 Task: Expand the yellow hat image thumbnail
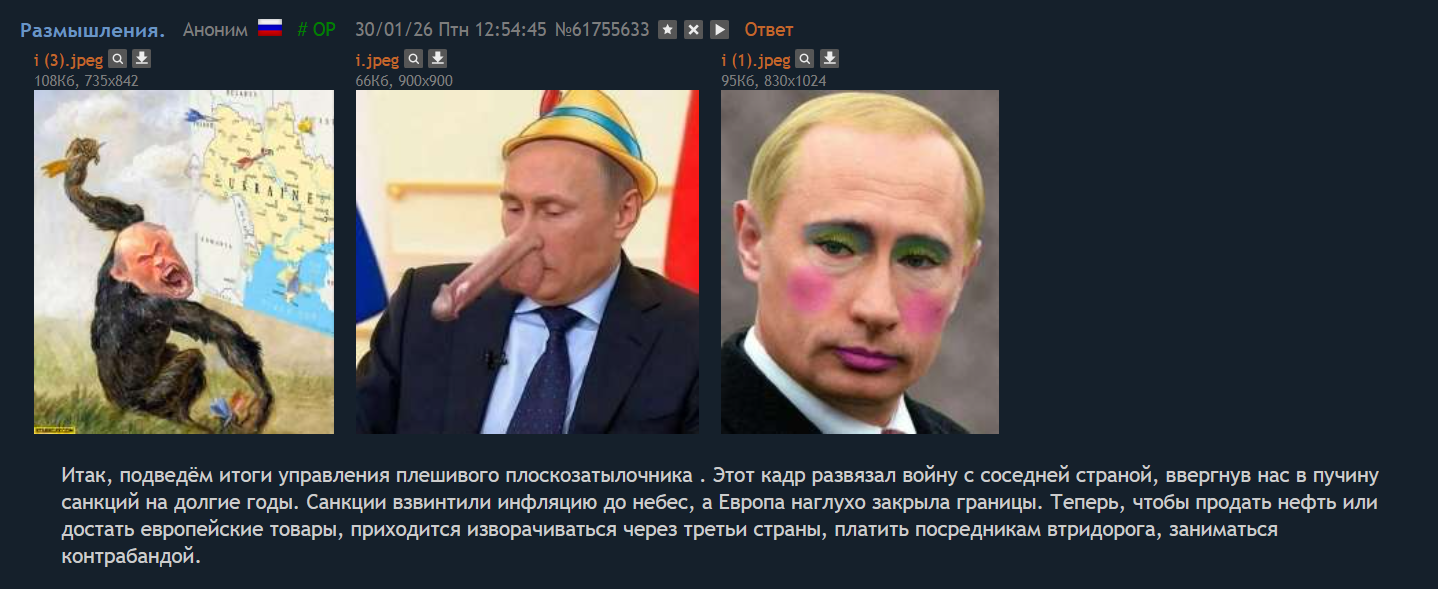(528, 262)
